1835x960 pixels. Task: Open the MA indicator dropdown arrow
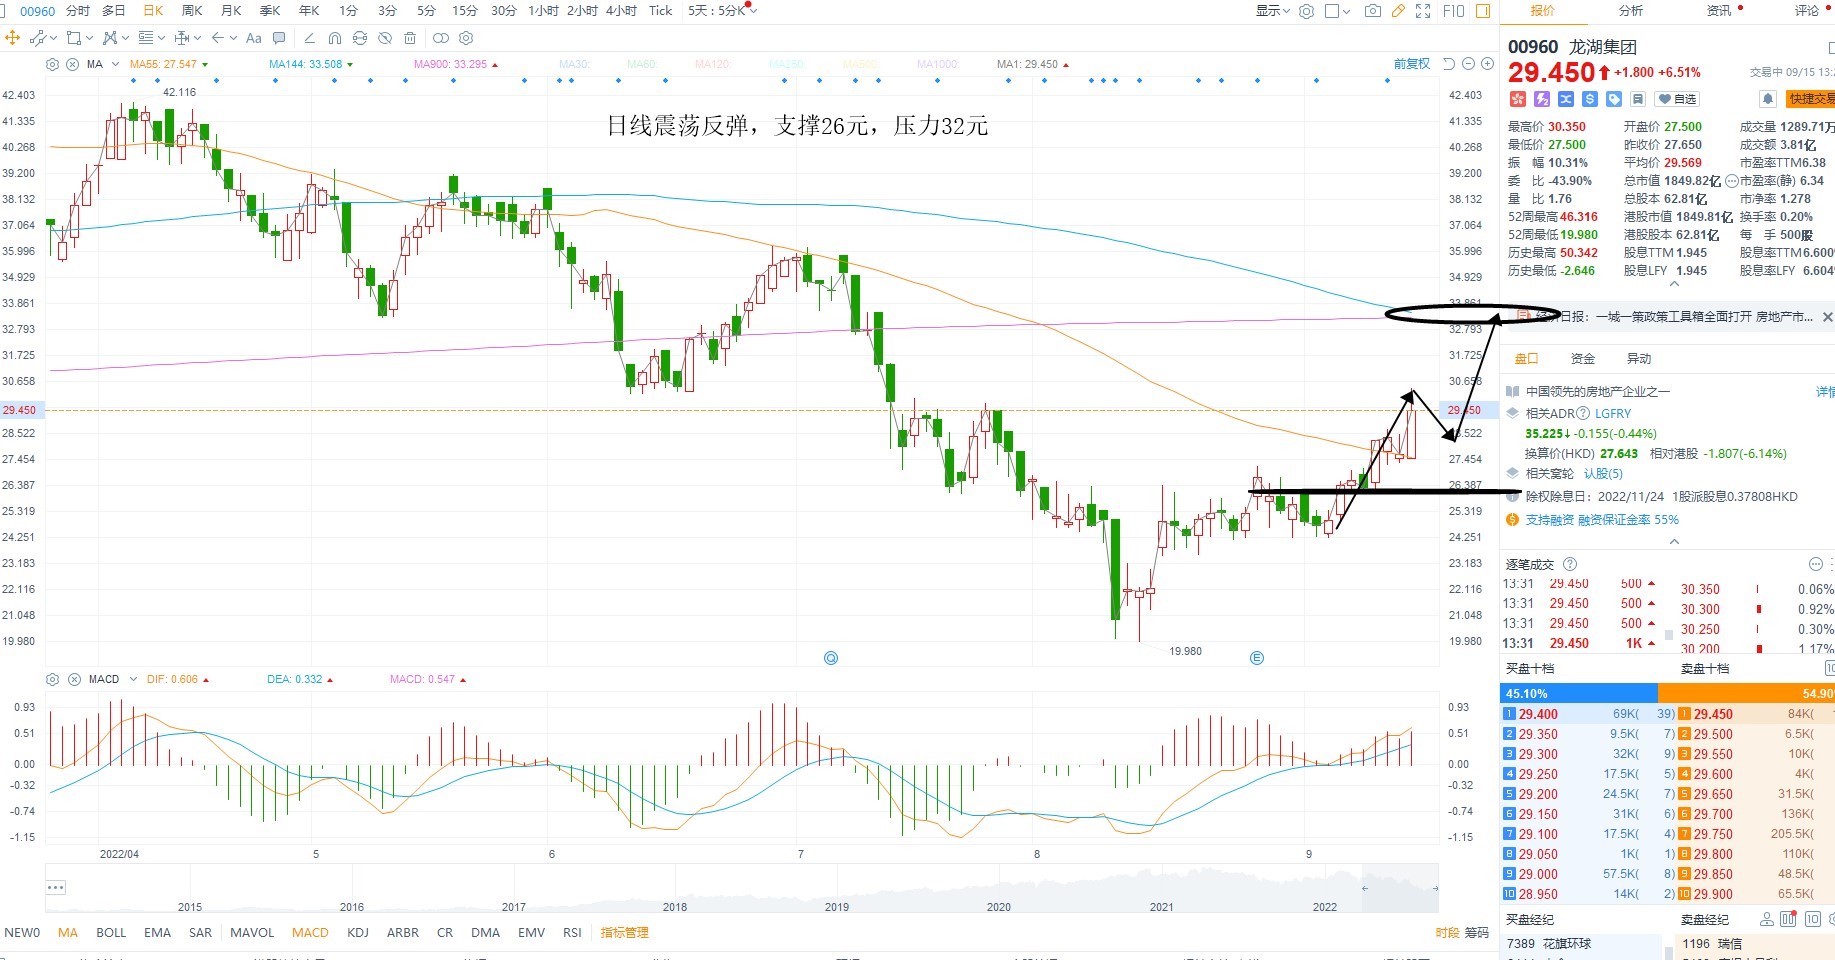click(x=116, y=64)
